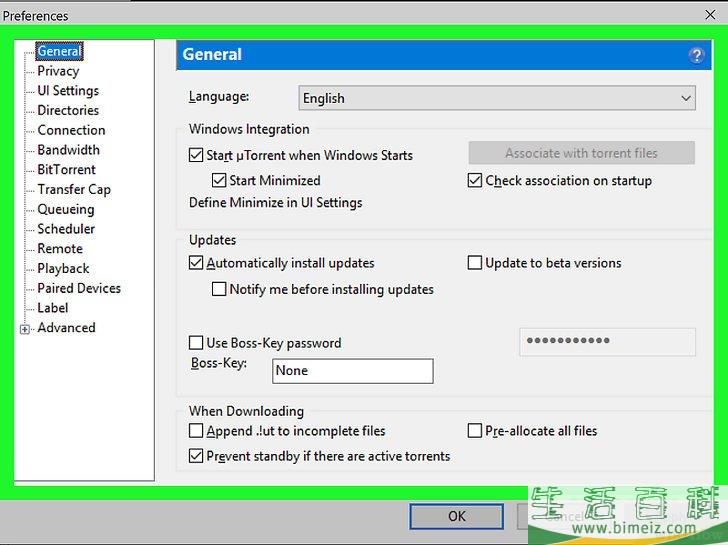Go to Connection settings
Image resolution: width=728 pixels, height=545 pixels.
(x=71, y=130)
